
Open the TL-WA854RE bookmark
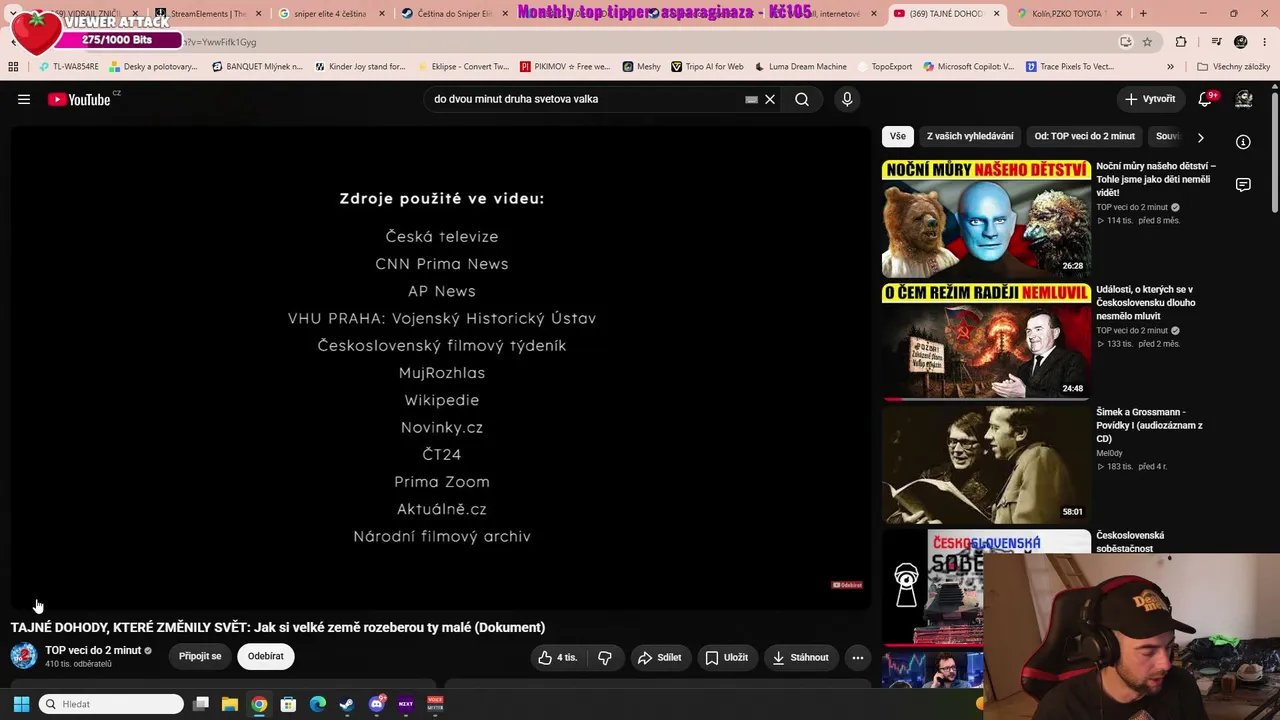[x=69, y=67]
